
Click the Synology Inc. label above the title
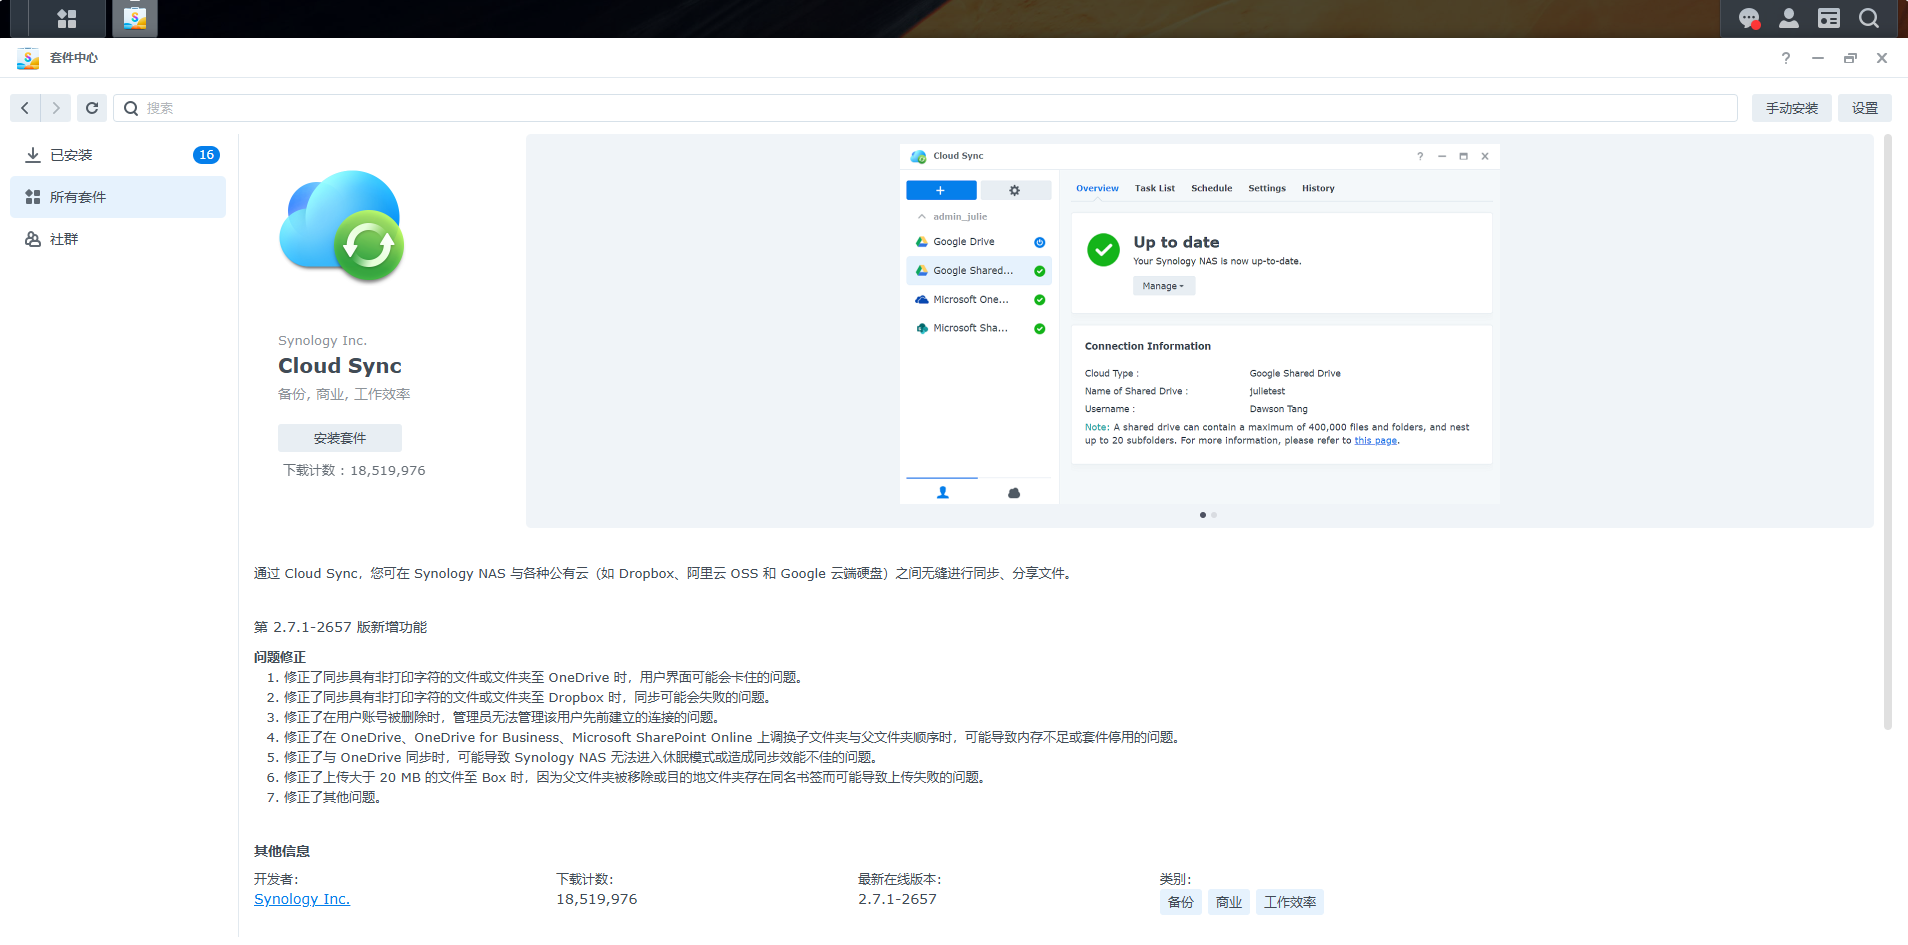pos(322,341)
